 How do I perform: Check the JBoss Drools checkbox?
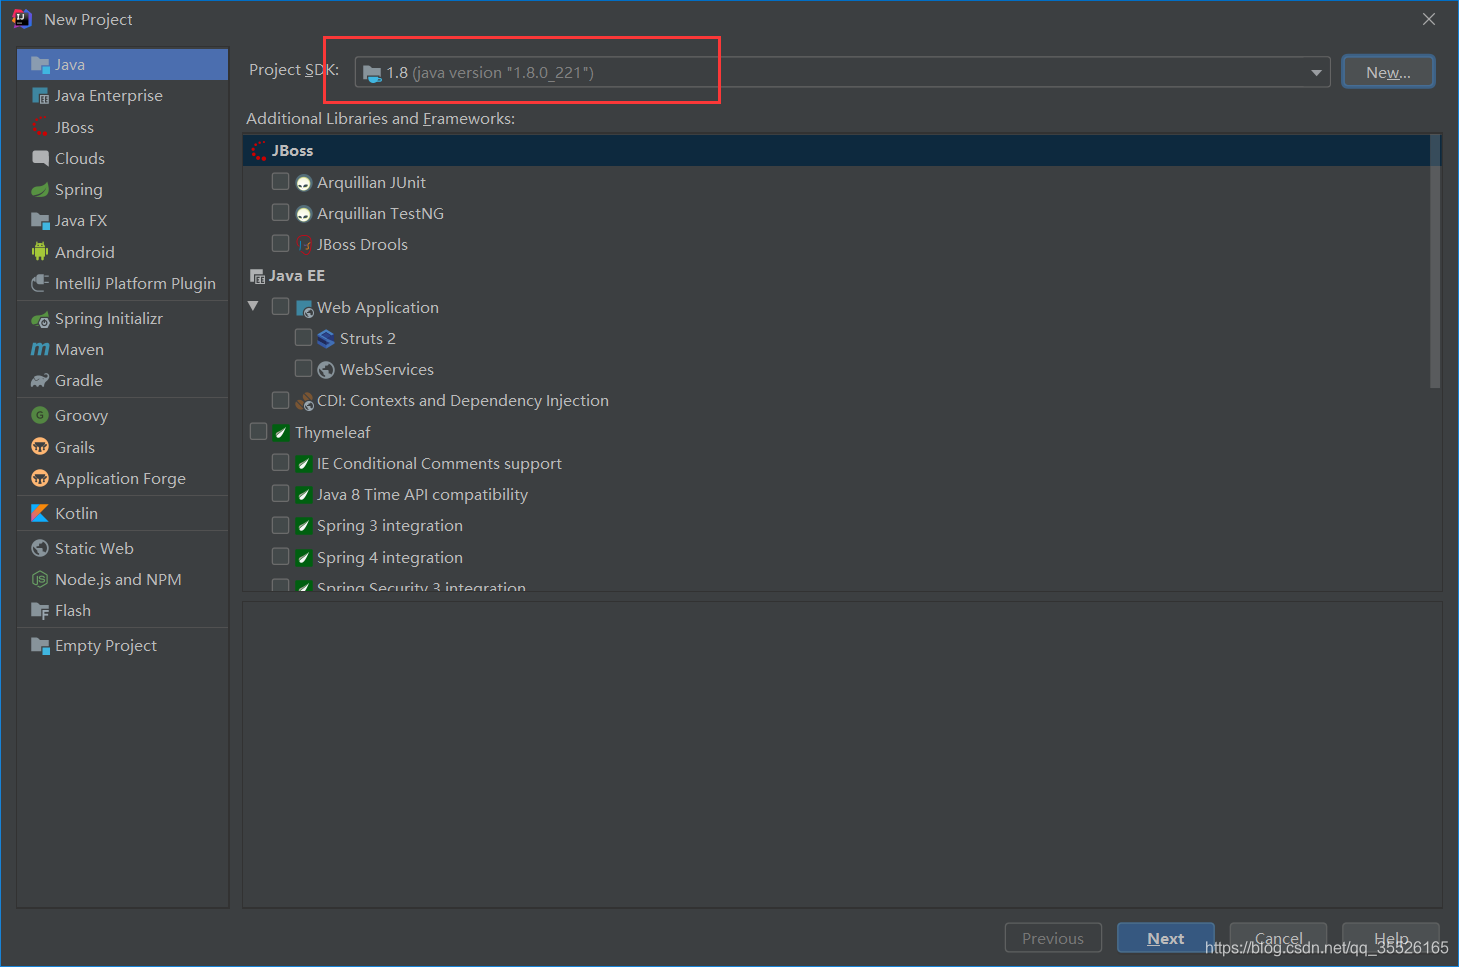[x=280, y=244]
